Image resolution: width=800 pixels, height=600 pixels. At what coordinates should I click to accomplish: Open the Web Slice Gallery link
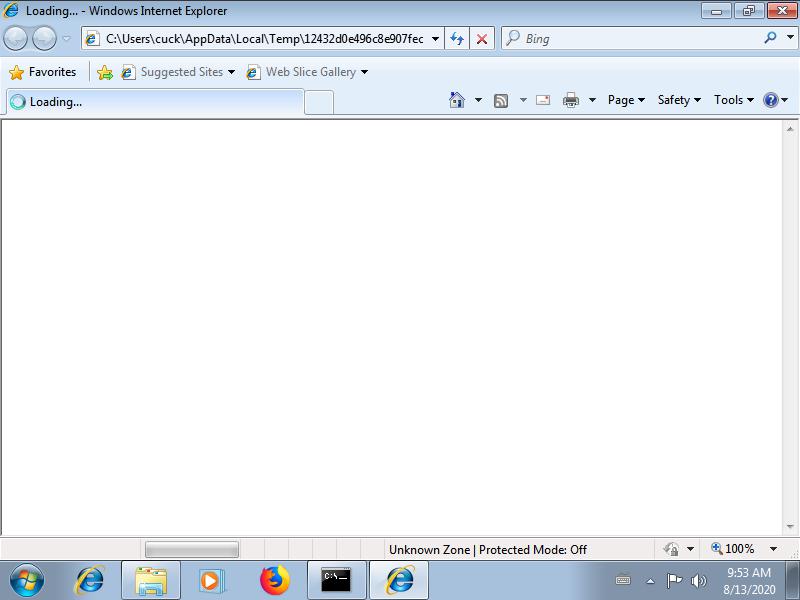coord(302,72)
